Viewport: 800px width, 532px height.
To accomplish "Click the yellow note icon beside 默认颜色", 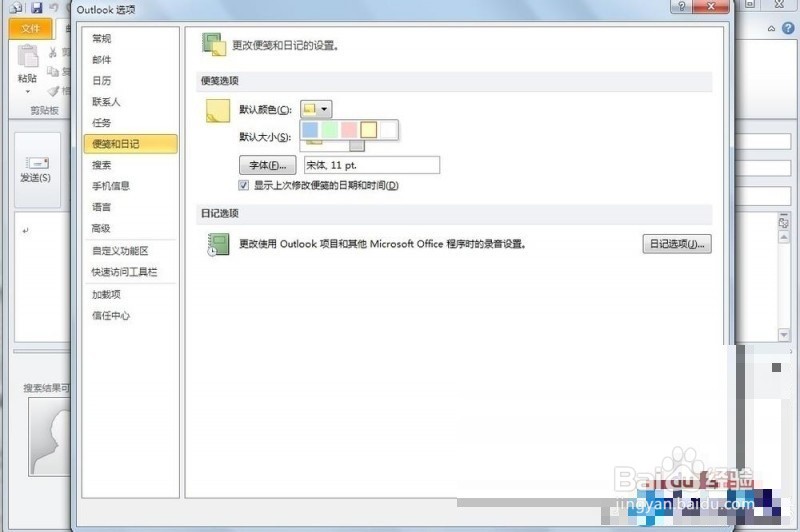I will click(218, 111).
